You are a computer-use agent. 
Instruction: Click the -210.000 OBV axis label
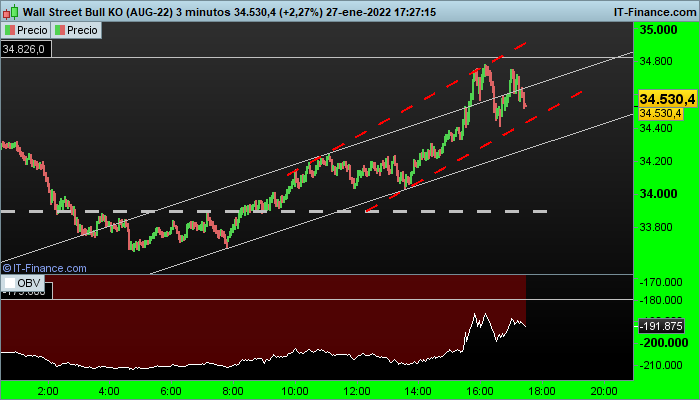point(661,365)
